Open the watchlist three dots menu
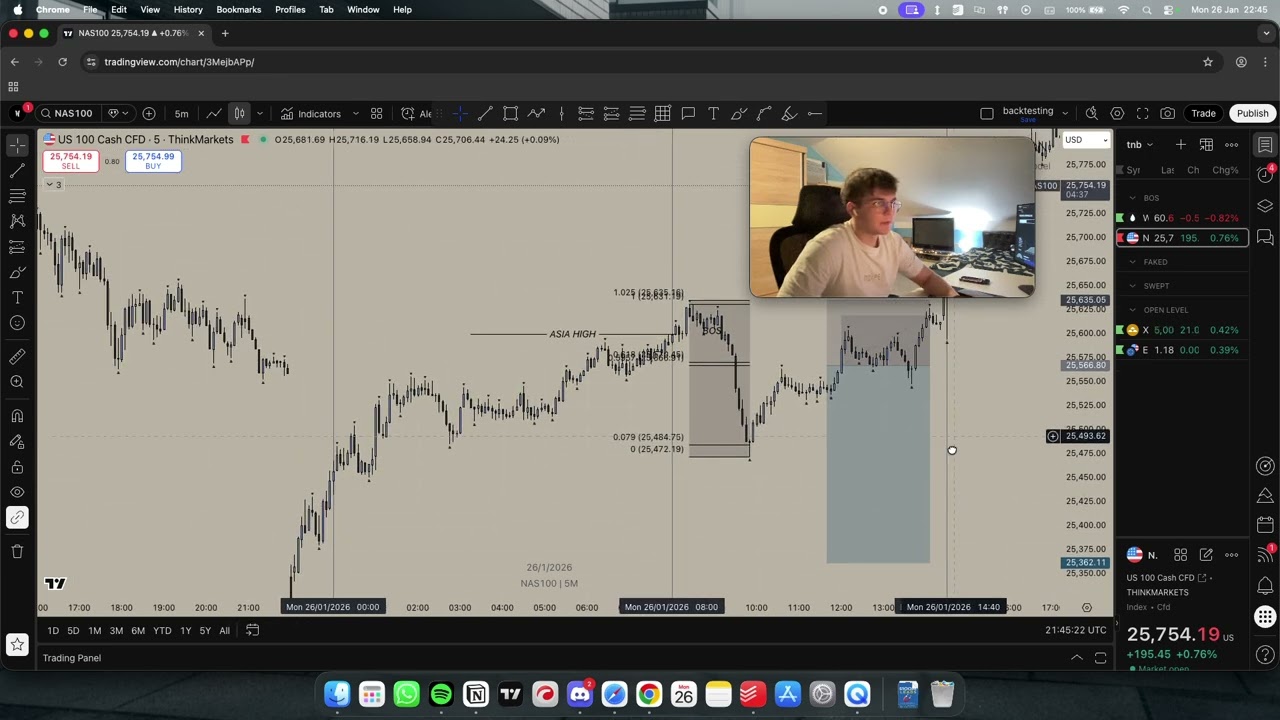 [x=1231, y=145]
